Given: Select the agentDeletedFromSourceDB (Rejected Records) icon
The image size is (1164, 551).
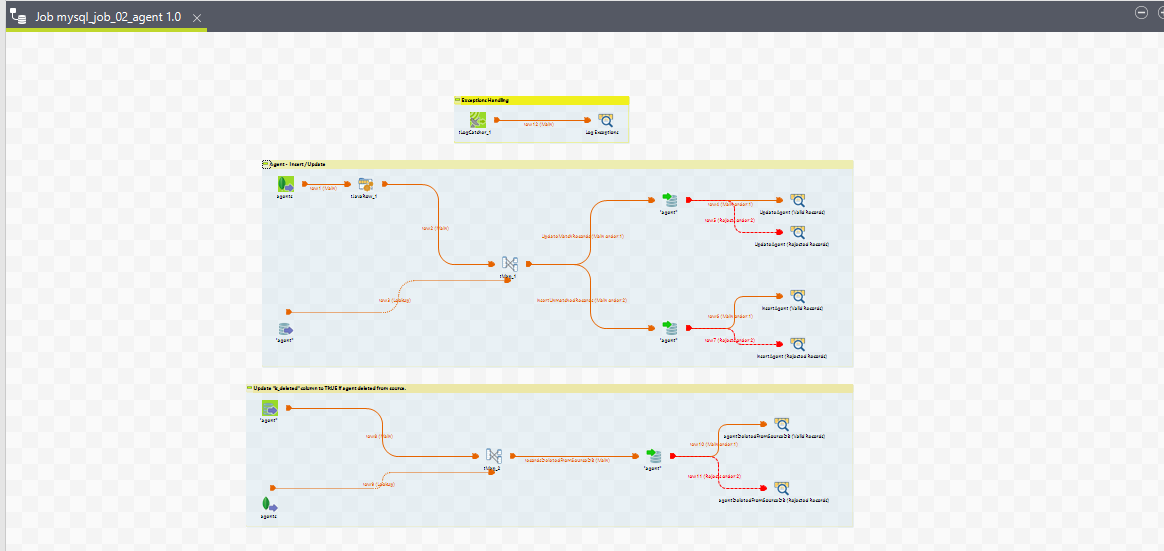Looking at the screenshot, I should point(782,487).
